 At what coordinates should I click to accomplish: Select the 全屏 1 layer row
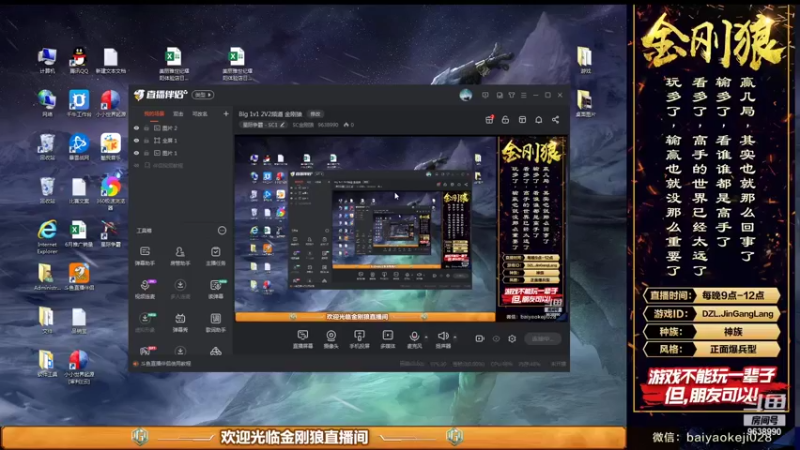pos(181,140)
